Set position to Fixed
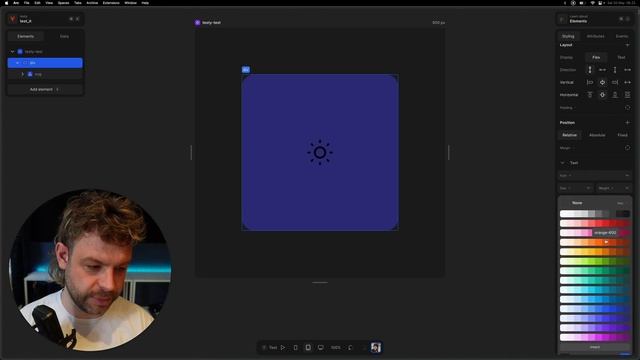Screen dimensions: 640x360 [x=622, y=135]
